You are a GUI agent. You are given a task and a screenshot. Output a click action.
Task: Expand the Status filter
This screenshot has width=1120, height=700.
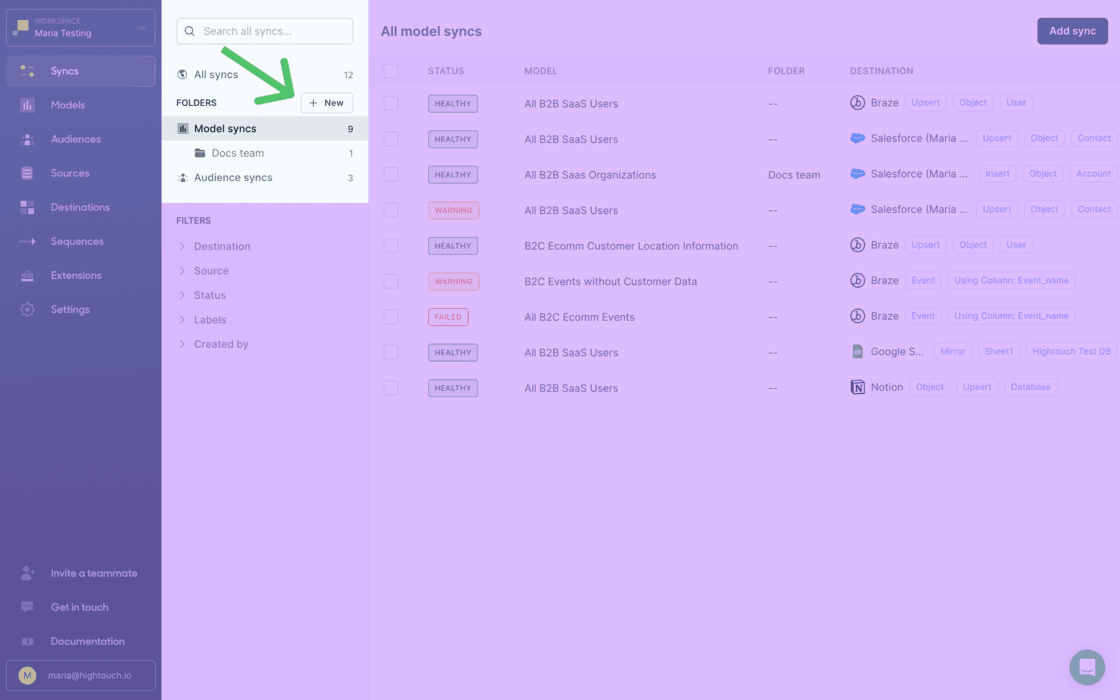pyautogui.click(x=212, y=295)
